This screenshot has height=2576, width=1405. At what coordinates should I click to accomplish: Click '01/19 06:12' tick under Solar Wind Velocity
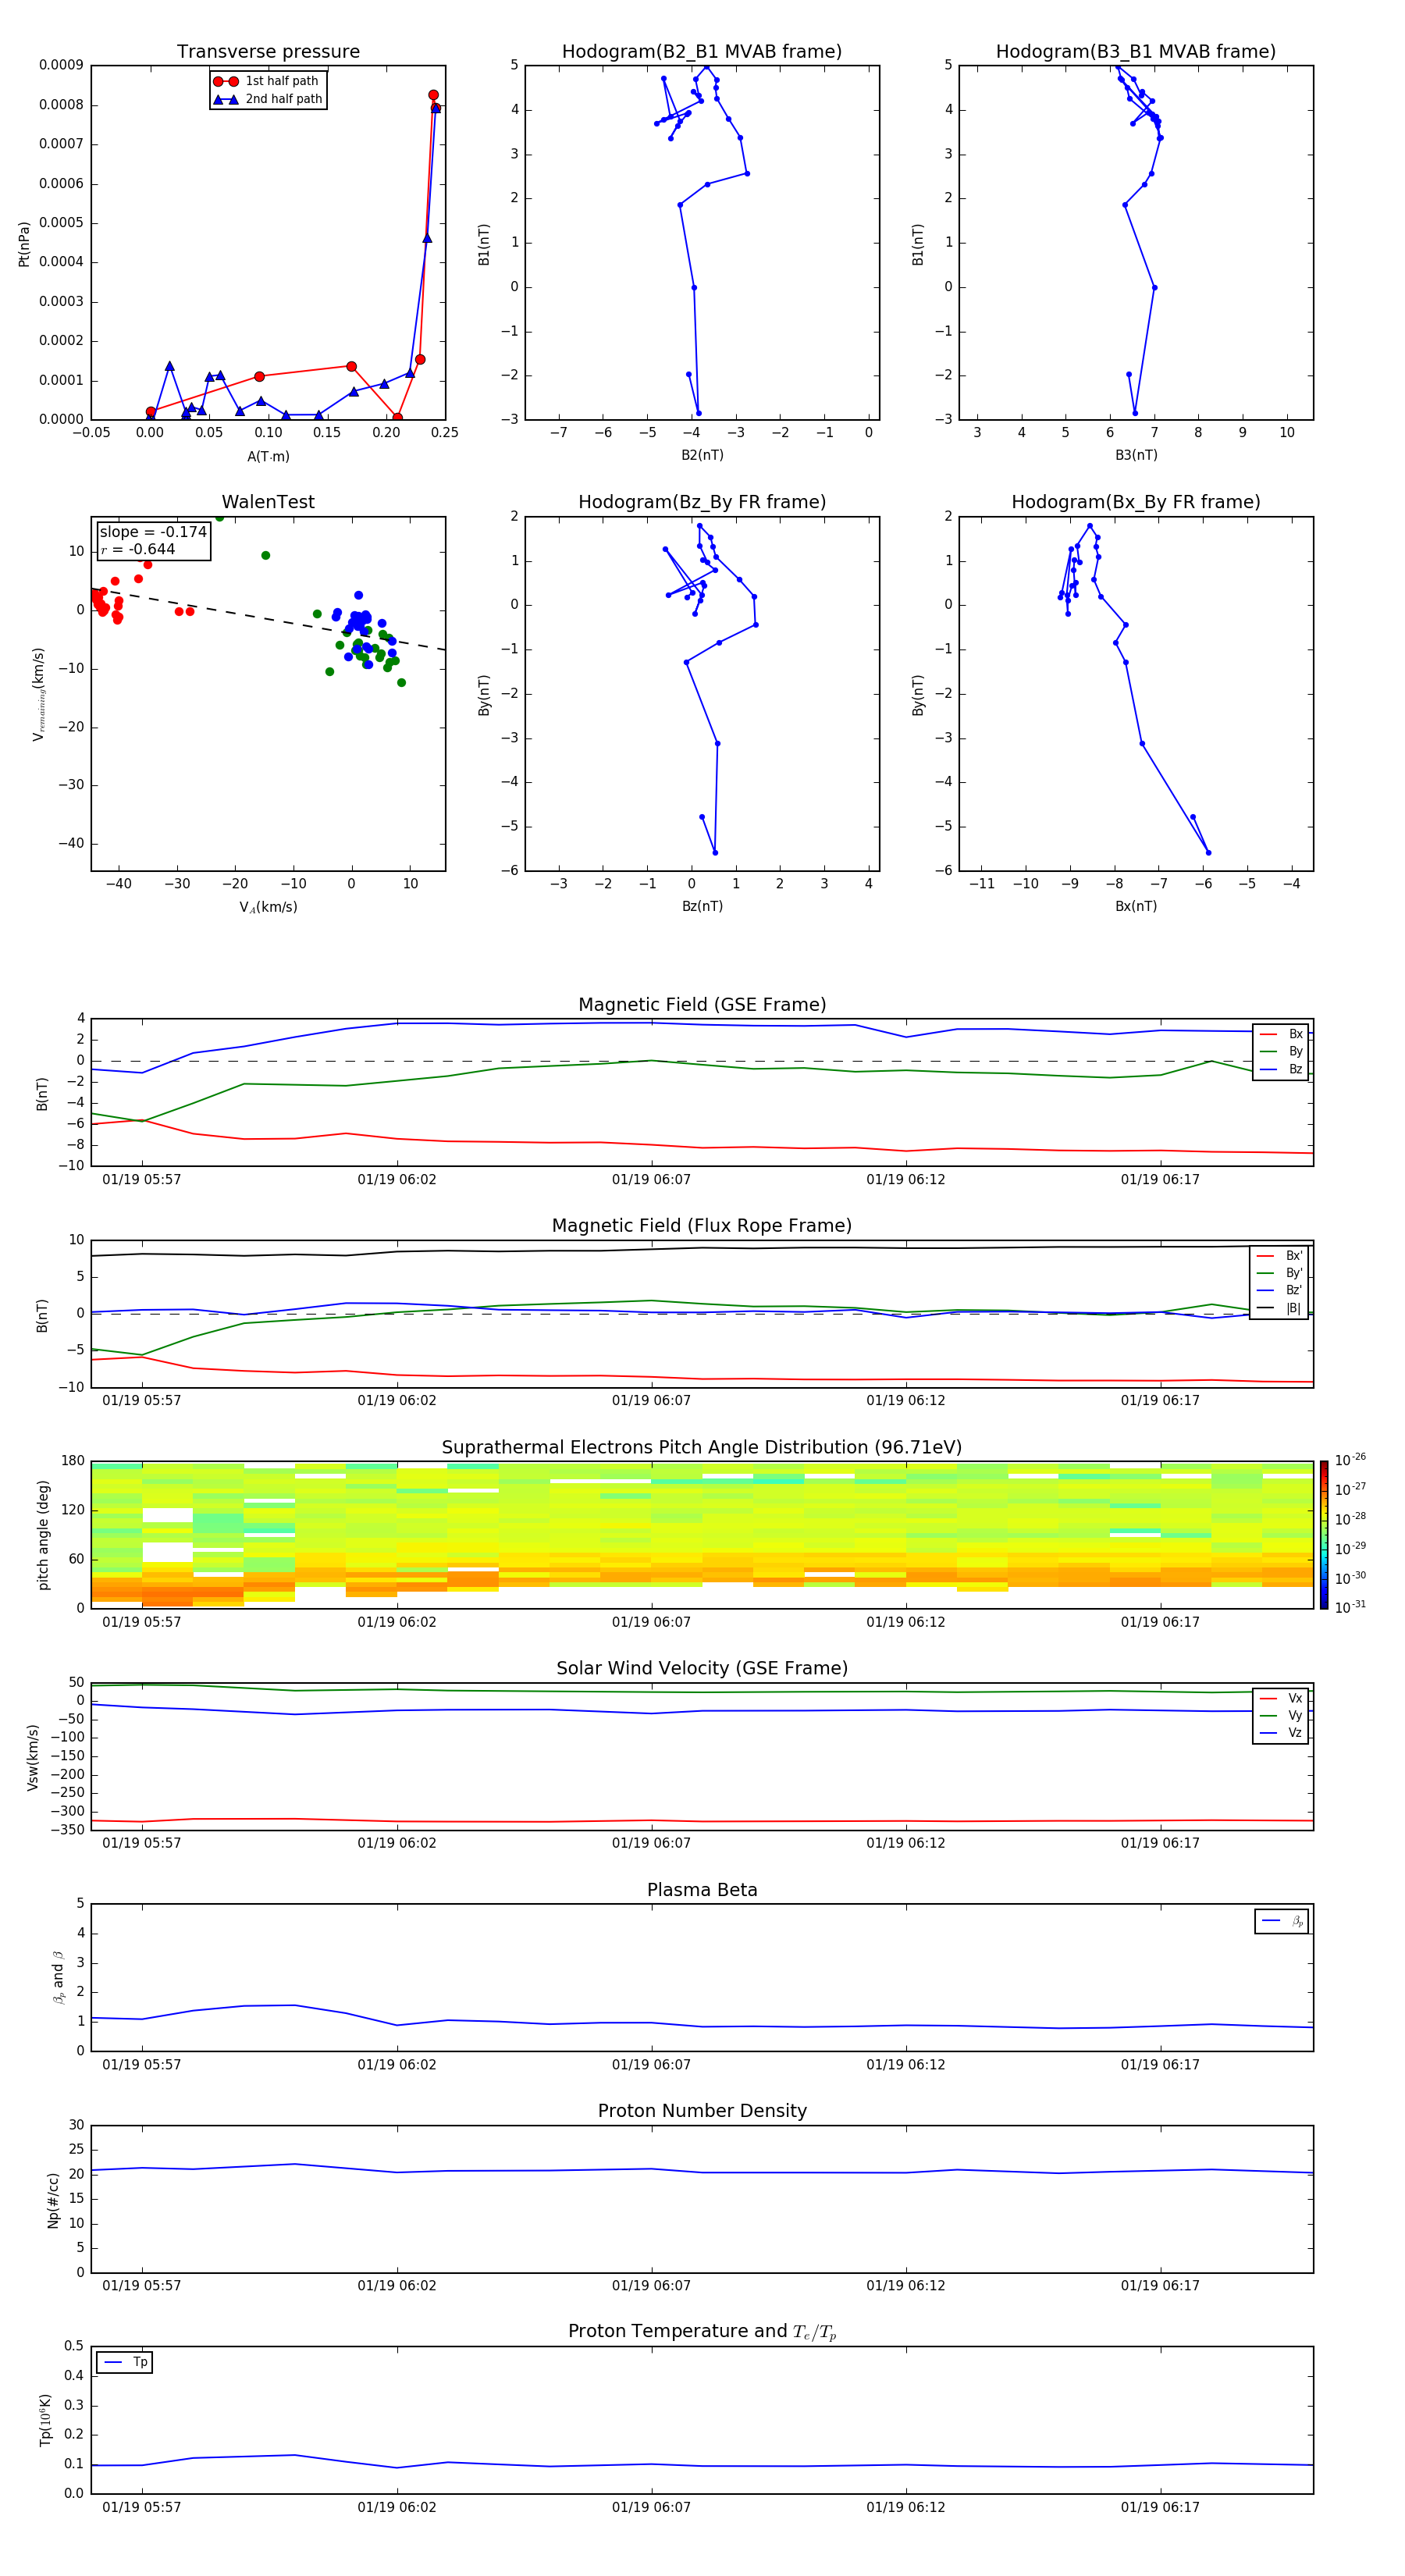click(x=906, y=1844)
